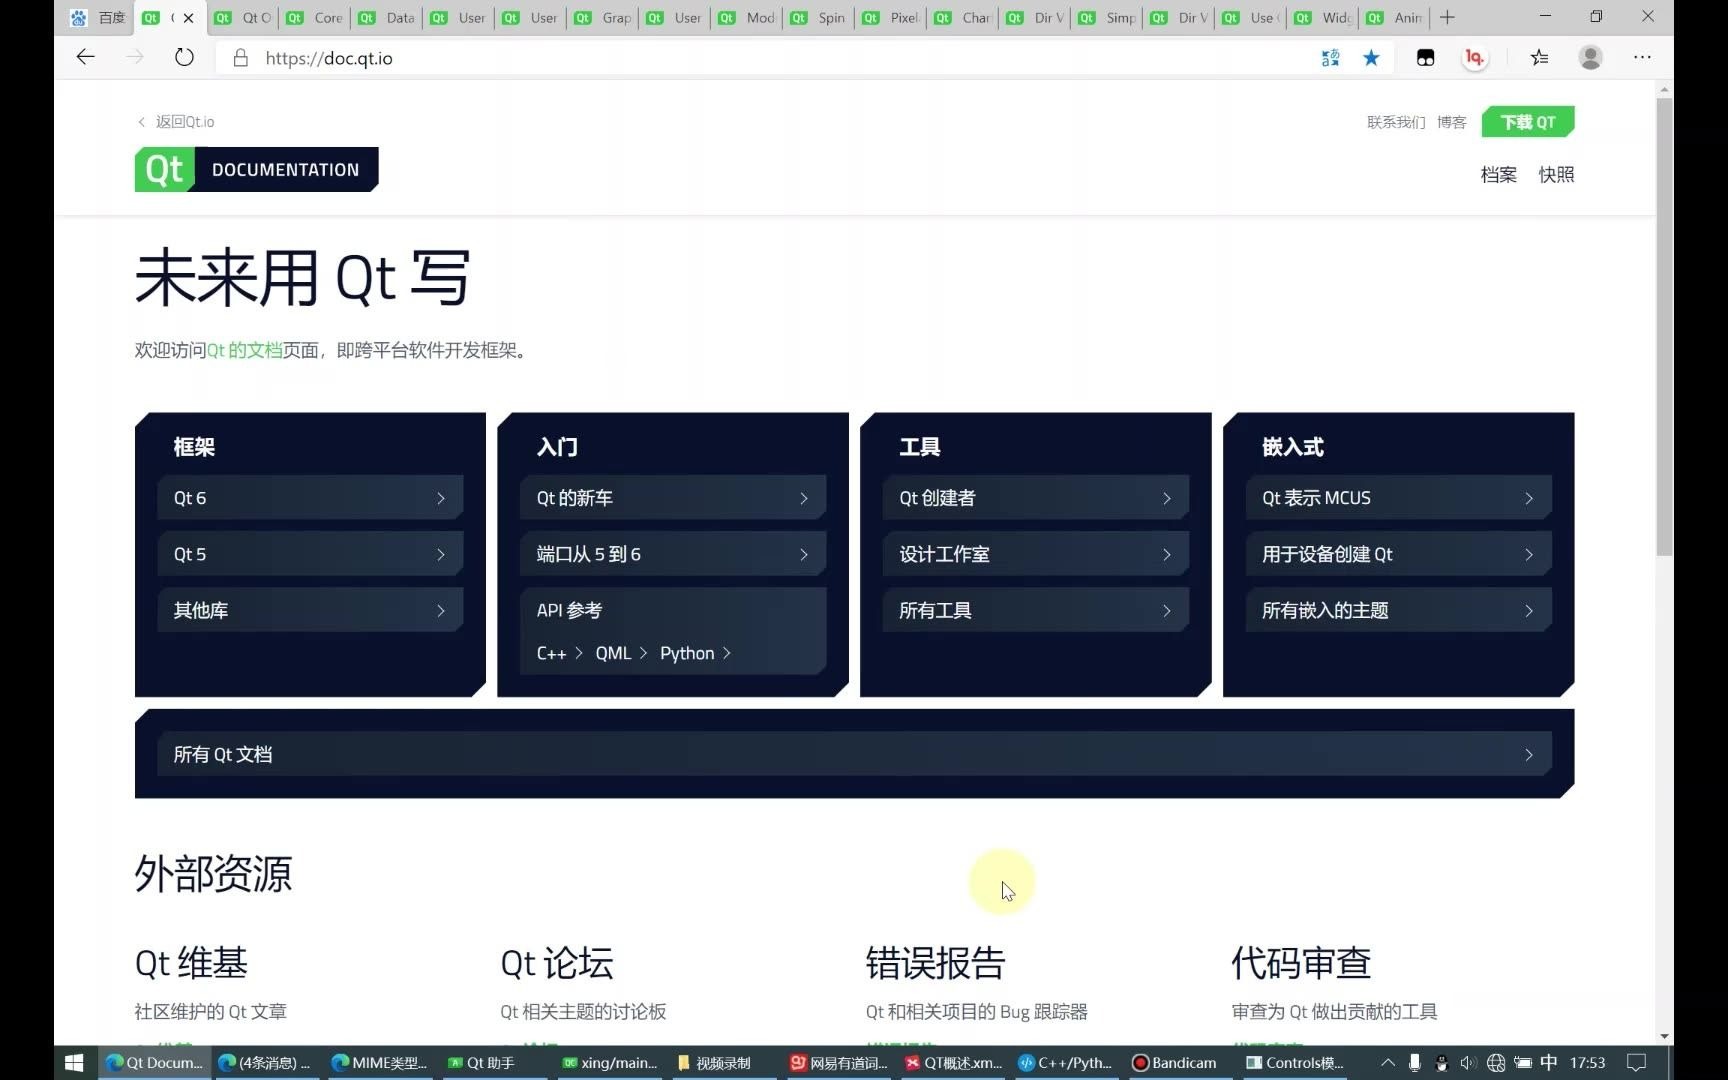The width and height of the screenshot is (1728, 1080).
Task: Expand 所有 Qt 文档 with its chevron
Action: point(1529,755)
